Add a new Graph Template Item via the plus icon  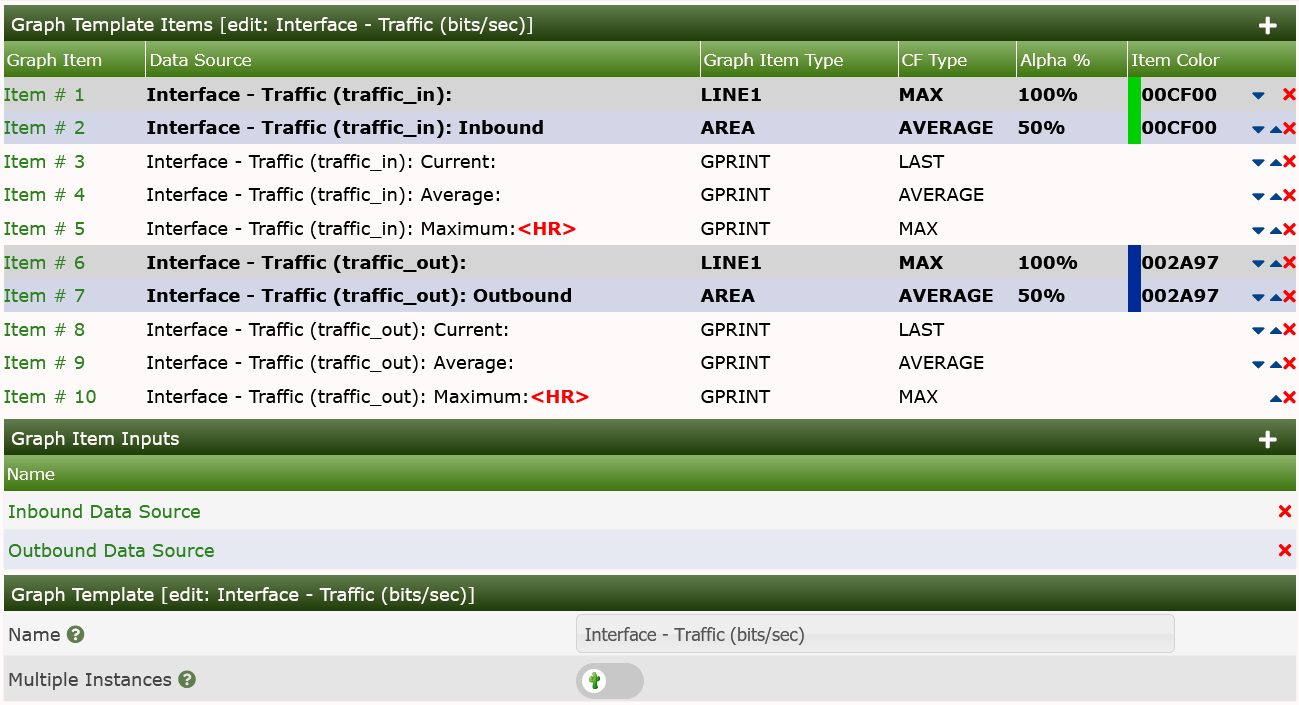tap(1268, 24)
